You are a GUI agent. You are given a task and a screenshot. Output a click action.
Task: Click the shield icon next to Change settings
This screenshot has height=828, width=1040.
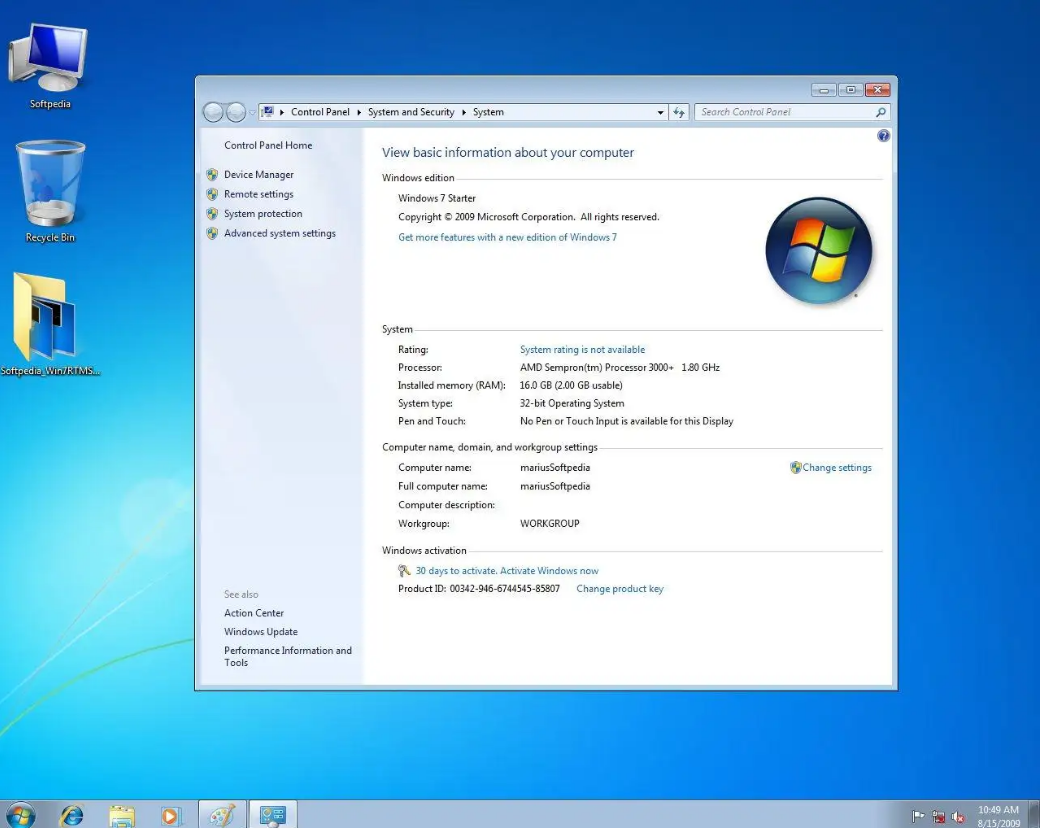tap(795, 467)
